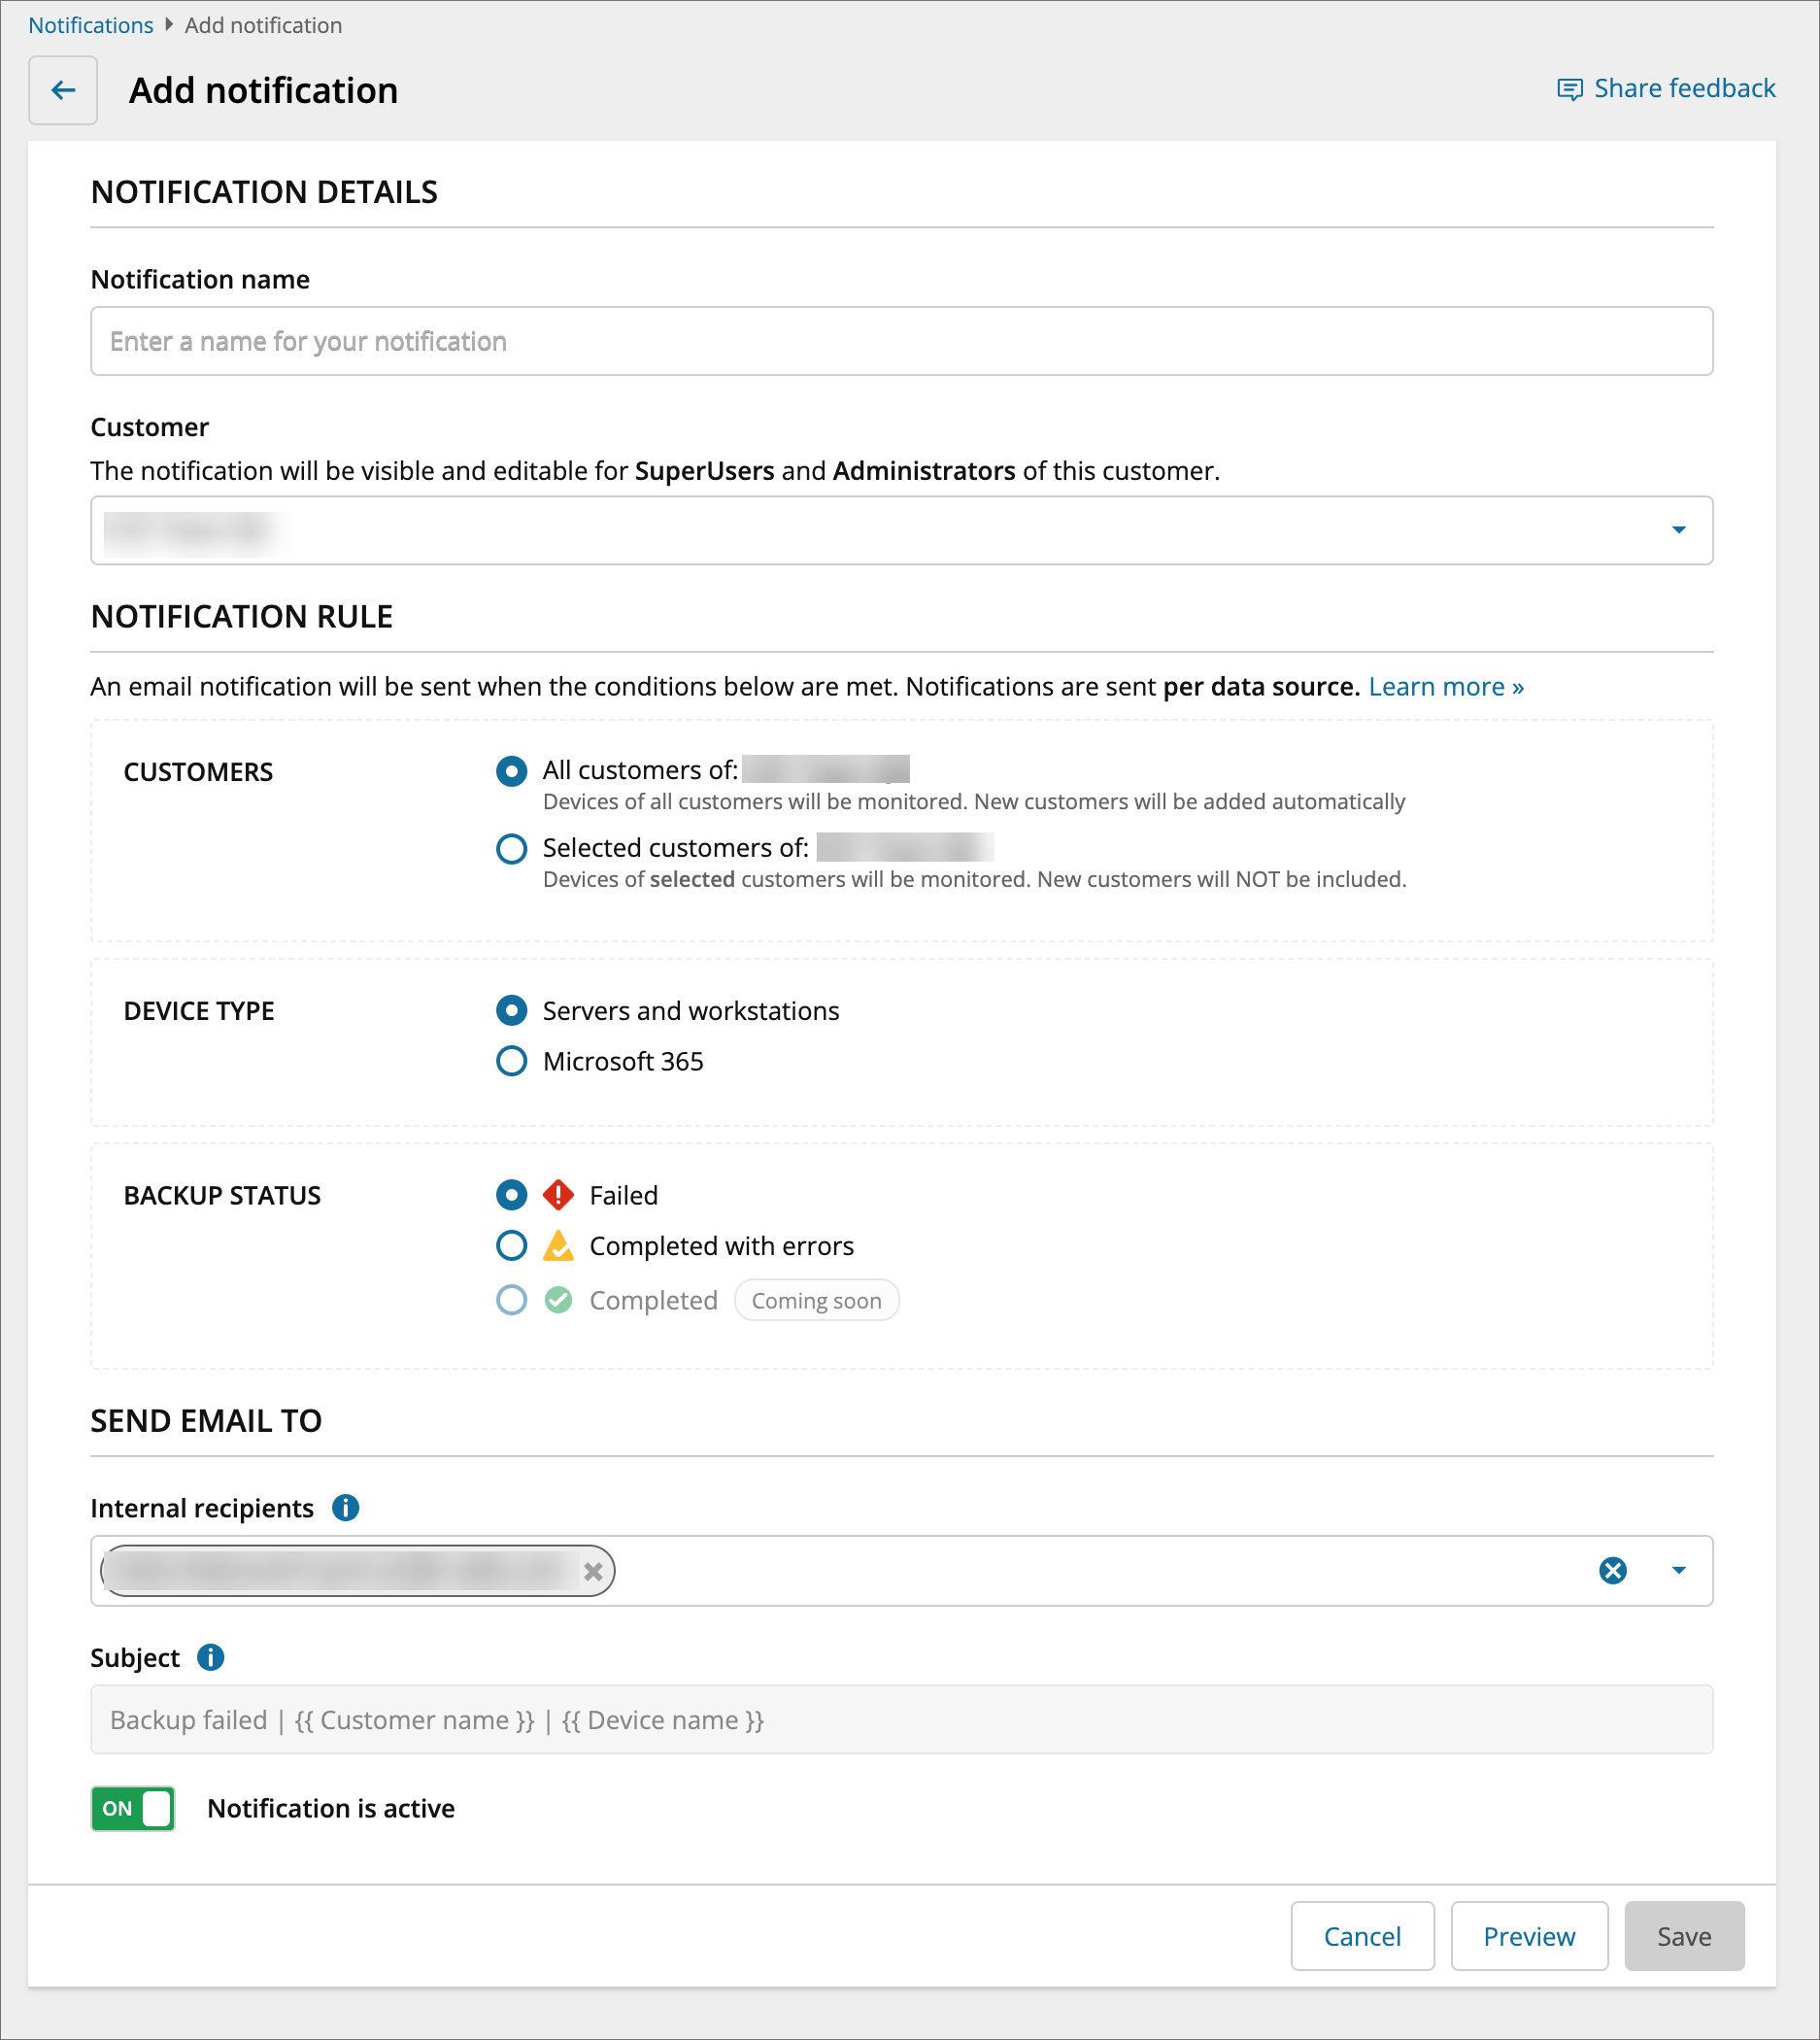This screenshot has width=1820, height=2040.
Task: Click the Subject info icon
Action: (x=211, y=1657)
